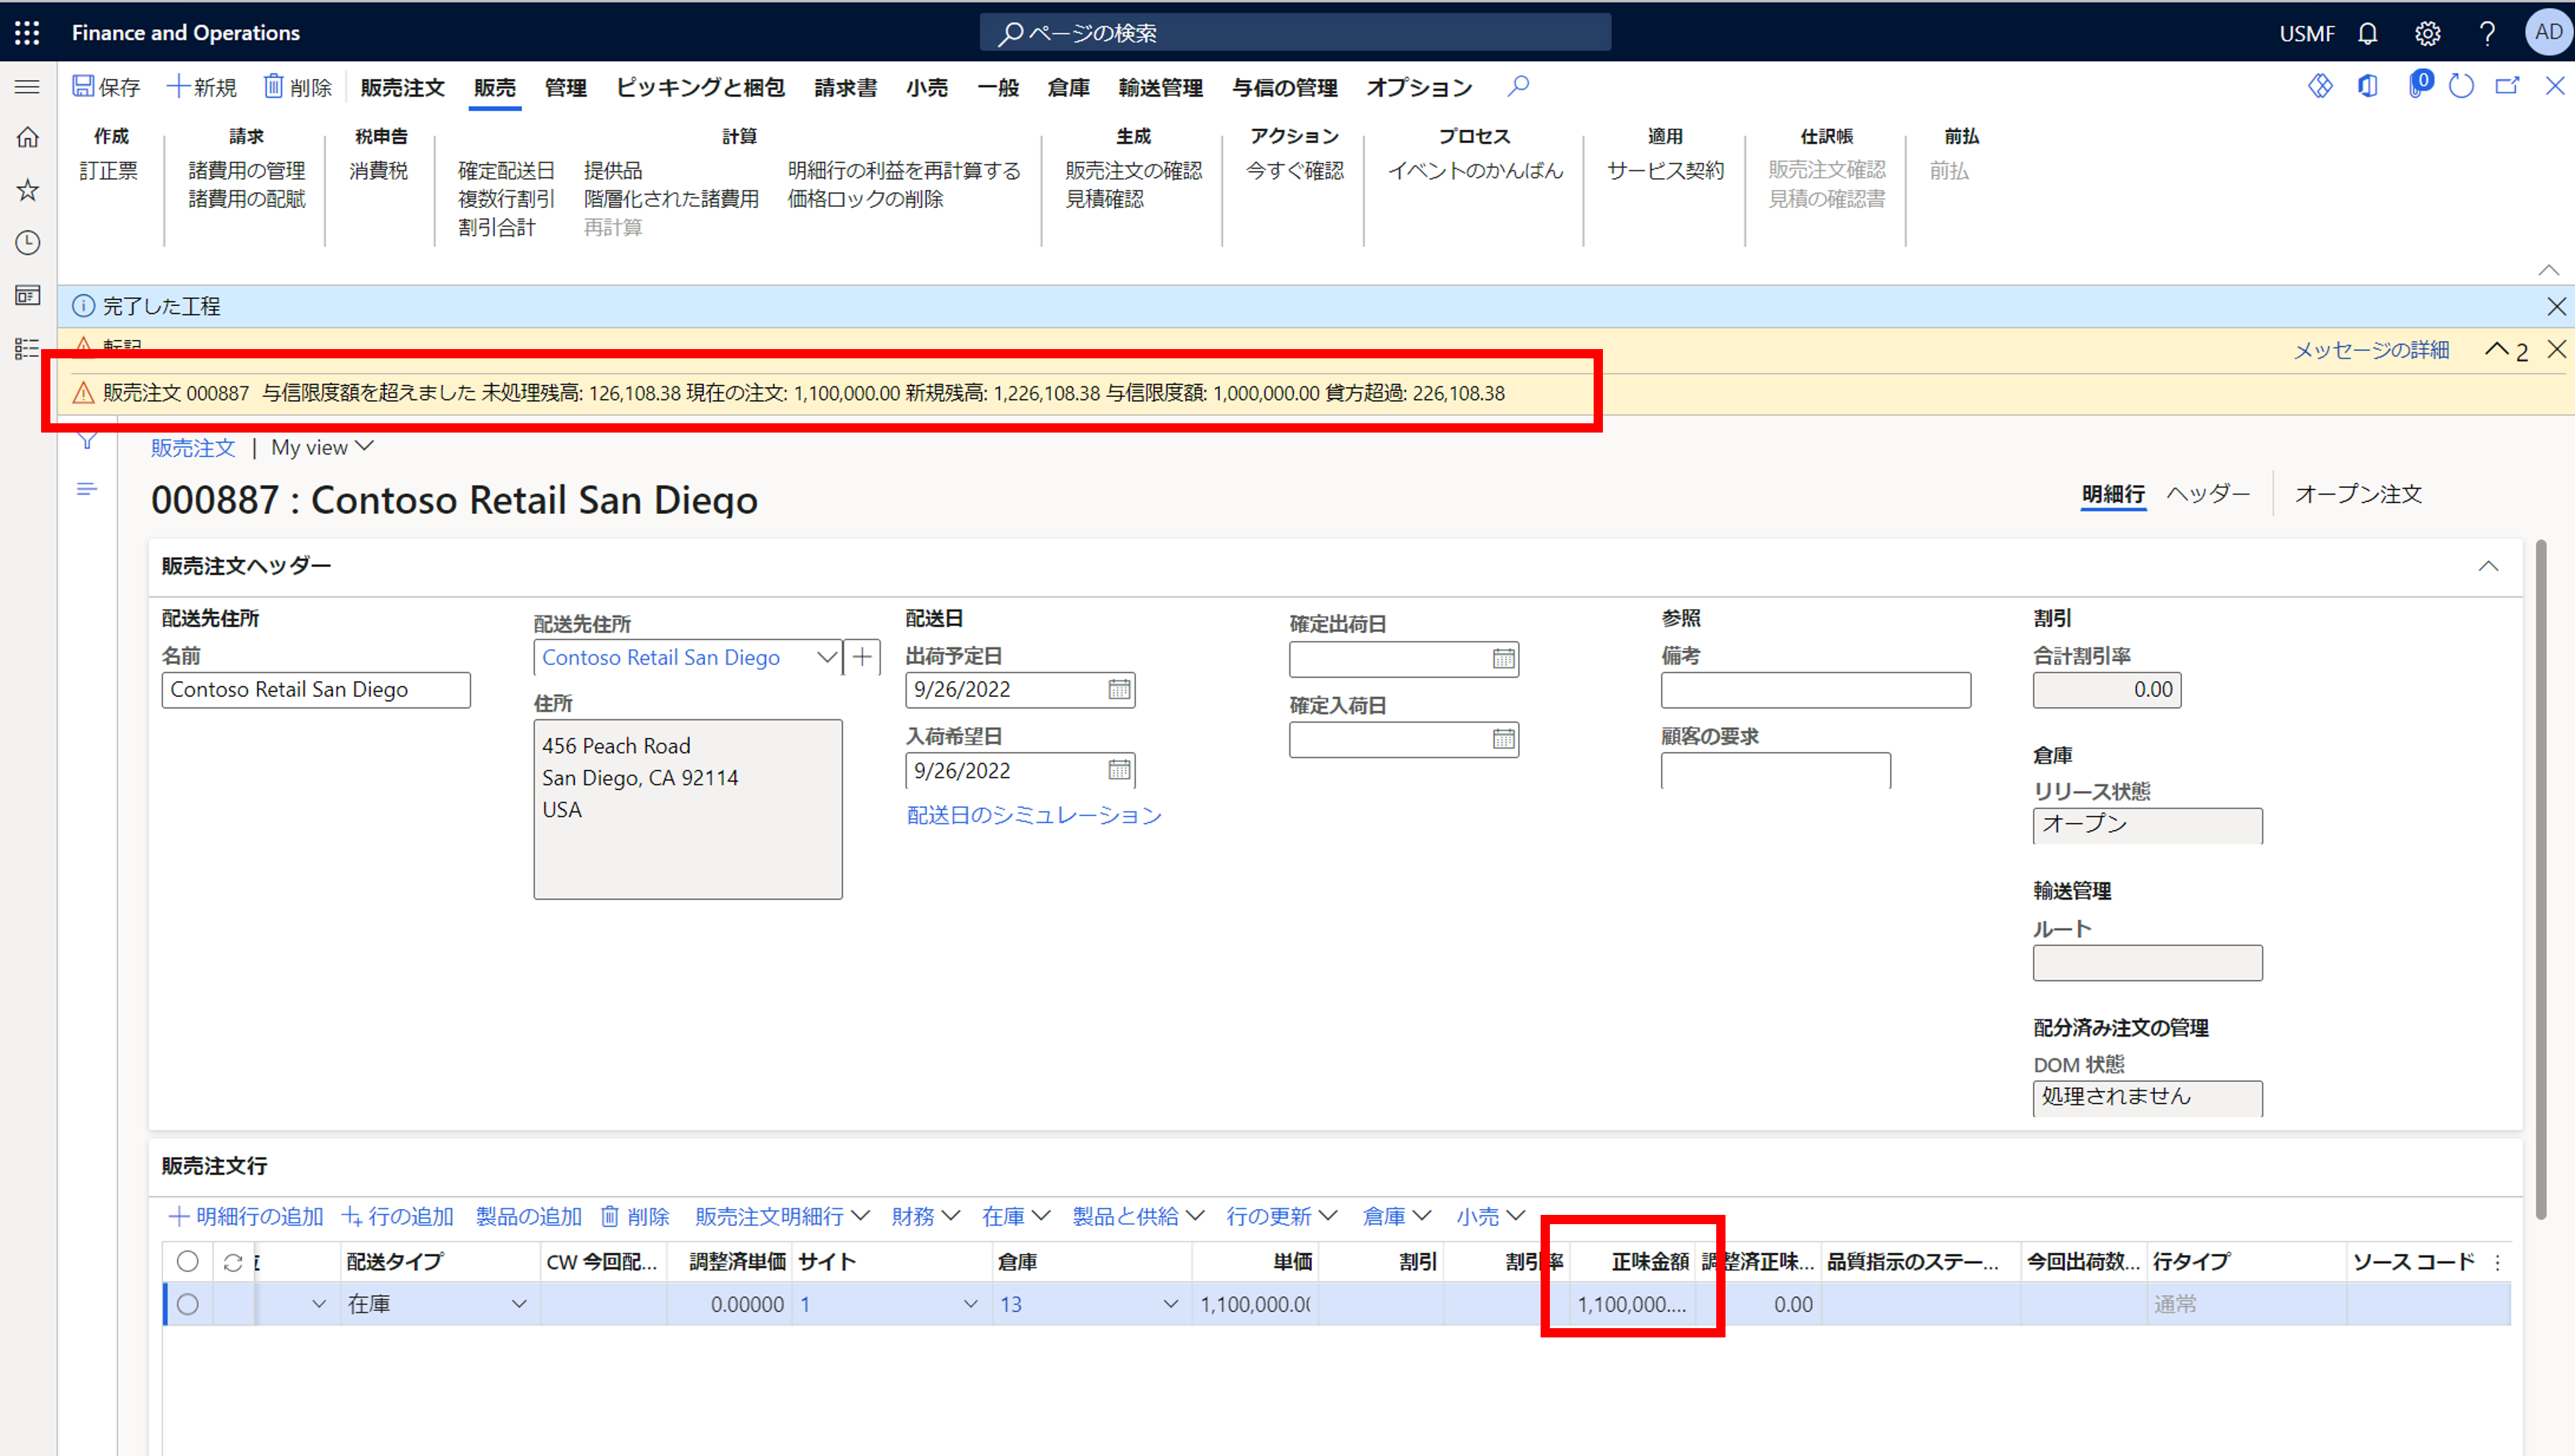Viewport: 2575px width, 1456px height.
Task: Open the AD user account avatar
Action: (2548, 32)
